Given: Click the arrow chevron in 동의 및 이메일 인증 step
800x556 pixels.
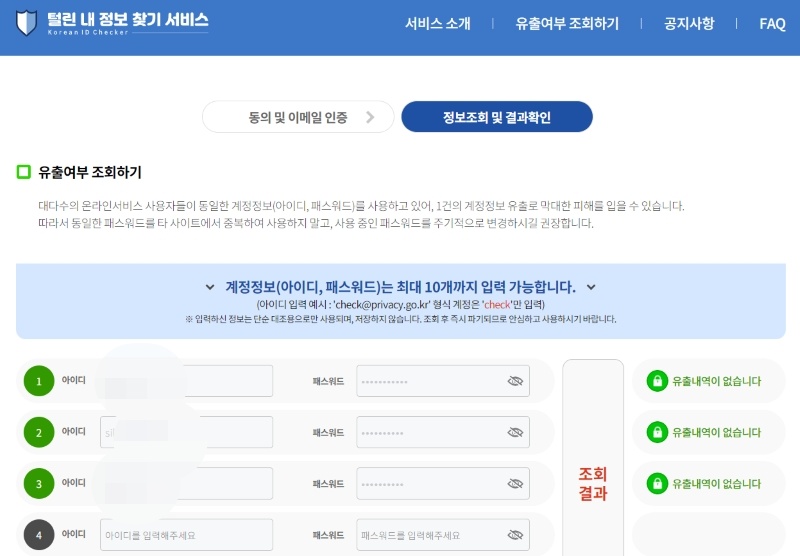Looking at the screenshot, I should [x=370, y=117].
